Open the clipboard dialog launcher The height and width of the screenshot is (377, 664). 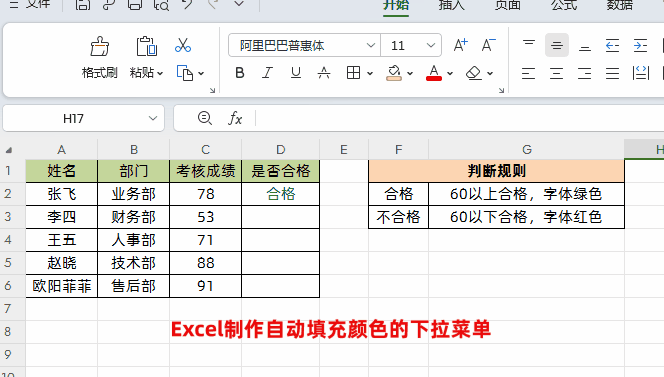pyautogui.click(x=213, y=90)
